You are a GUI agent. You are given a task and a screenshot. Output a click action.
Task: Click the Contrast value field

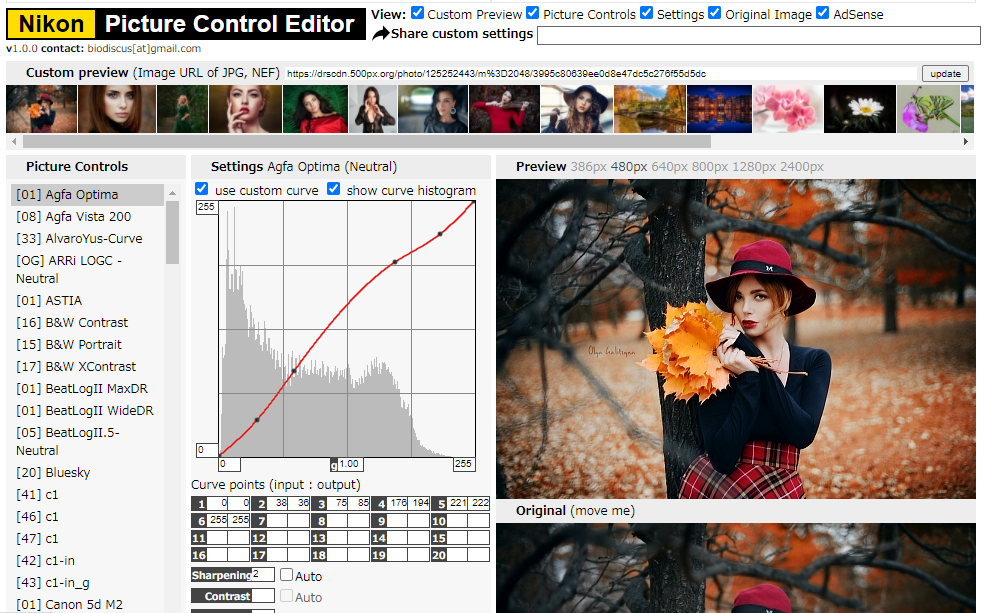[x=263, y=596]
